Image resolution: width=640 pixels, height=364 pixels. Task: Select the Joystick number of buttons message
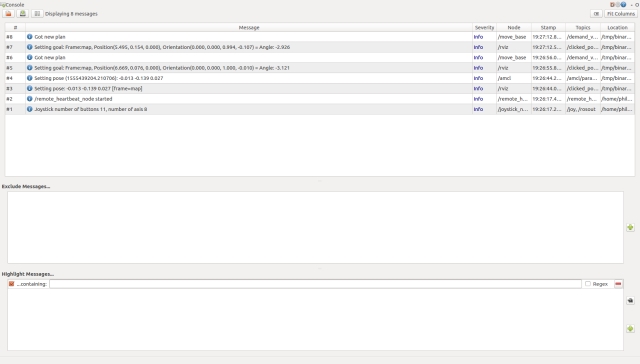(x=320, y=109)
